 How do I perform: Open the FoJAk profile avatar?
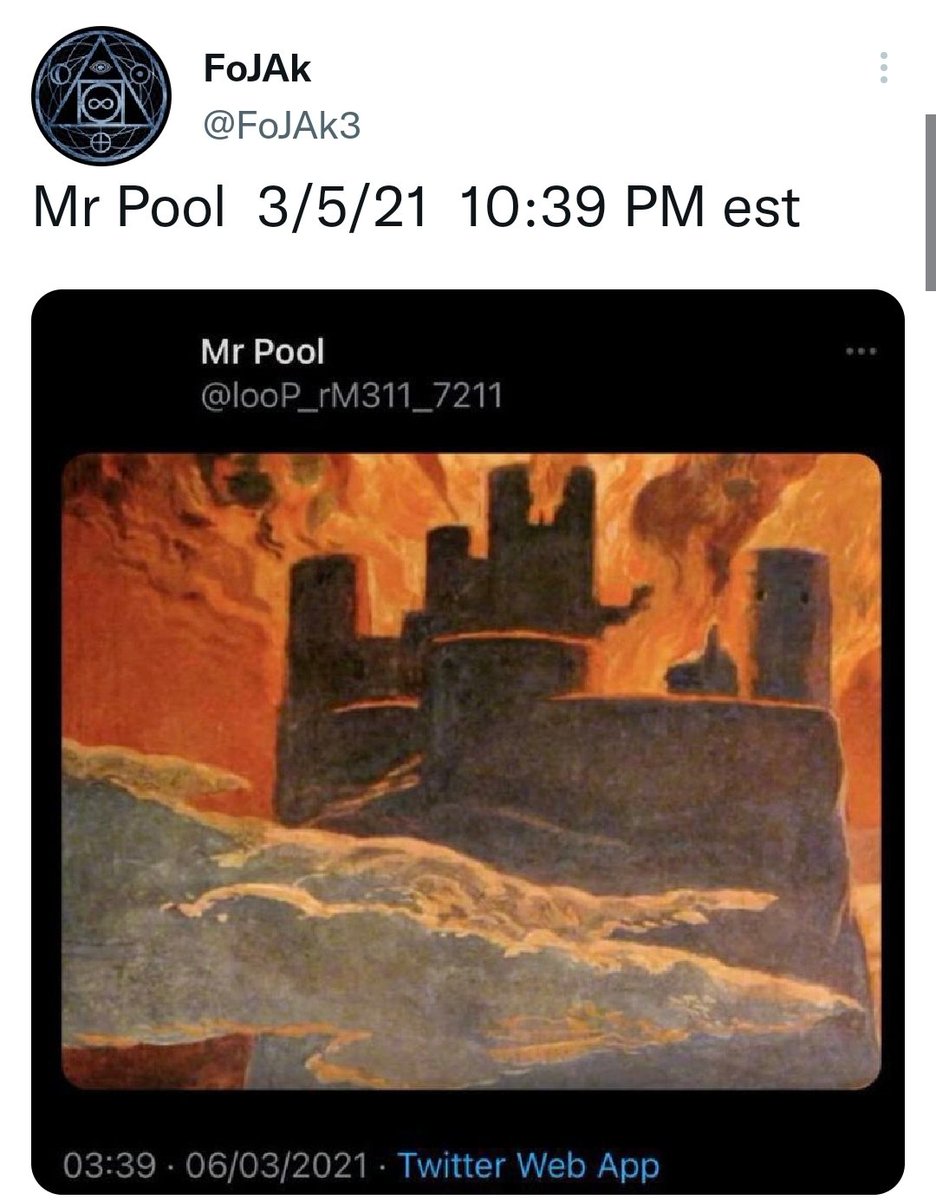[x=101, y=96]
